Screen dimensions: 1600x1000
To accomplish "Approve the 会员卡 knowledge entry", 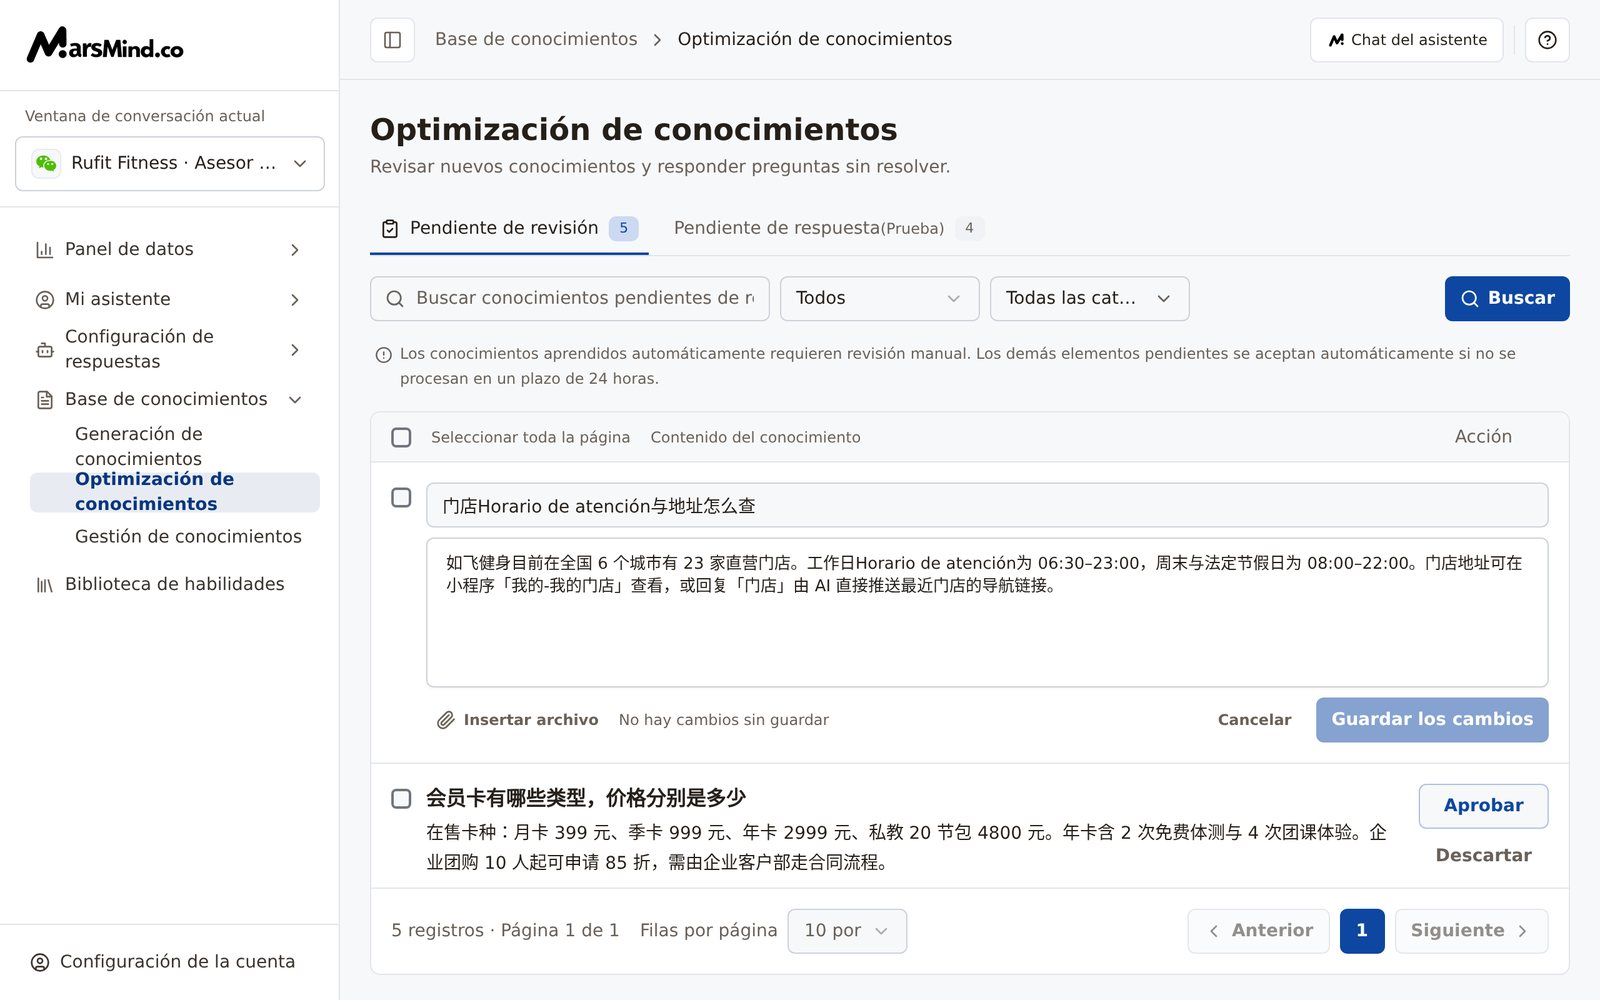I will pos(1483,806).
